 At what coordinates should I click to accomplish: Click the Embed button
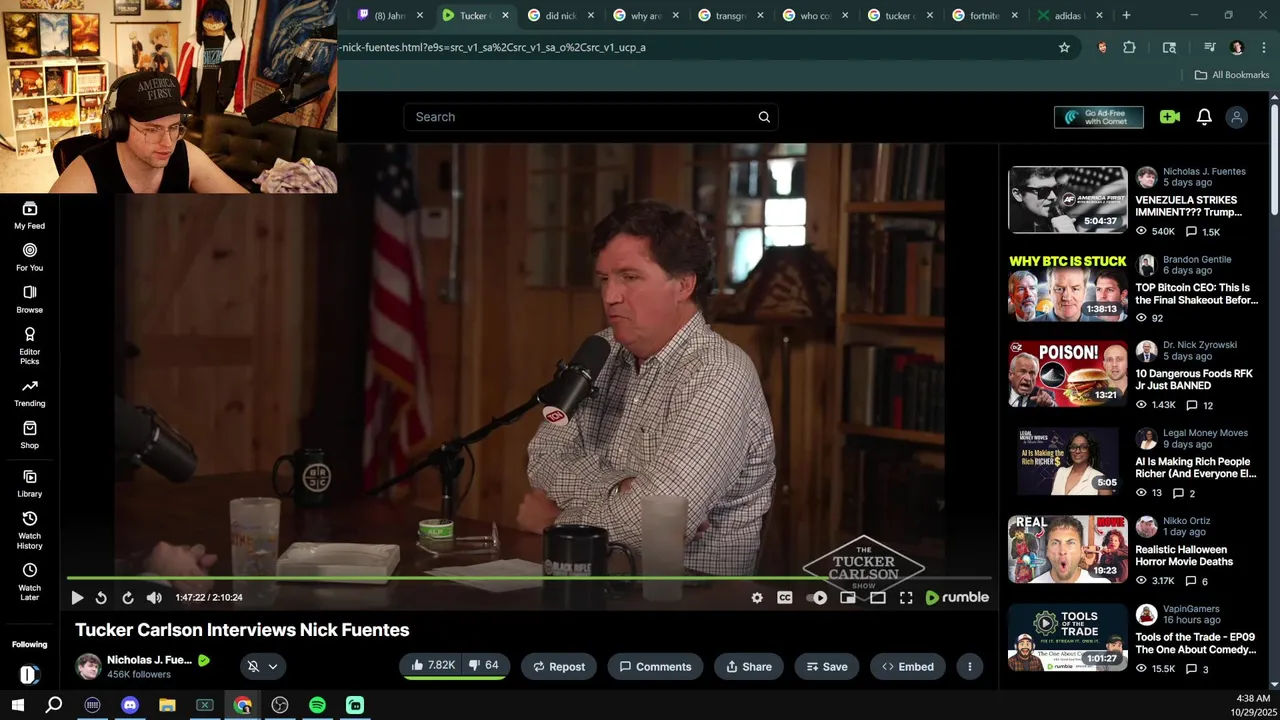[907, 667]
